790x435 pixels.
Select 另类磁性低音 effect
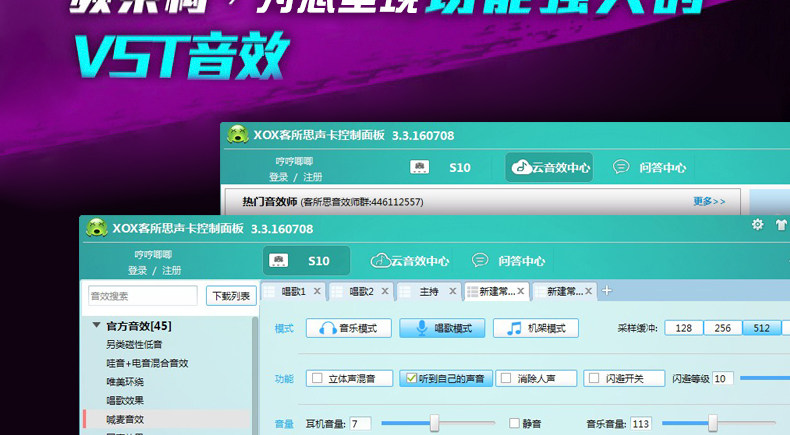[x=134, y=345]
